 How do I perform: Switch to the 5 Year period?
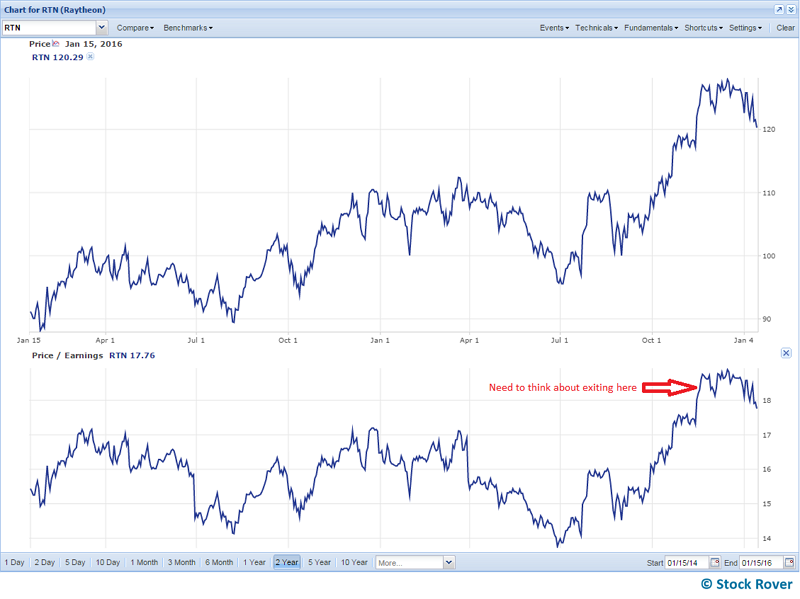[319, 562]
